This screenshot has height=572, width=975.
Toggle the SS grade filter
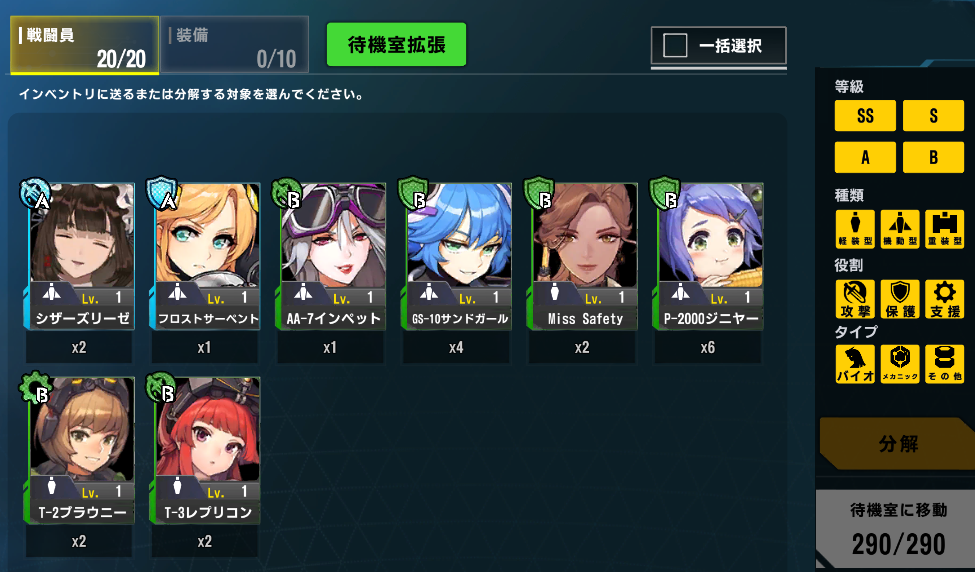(865, 116)
